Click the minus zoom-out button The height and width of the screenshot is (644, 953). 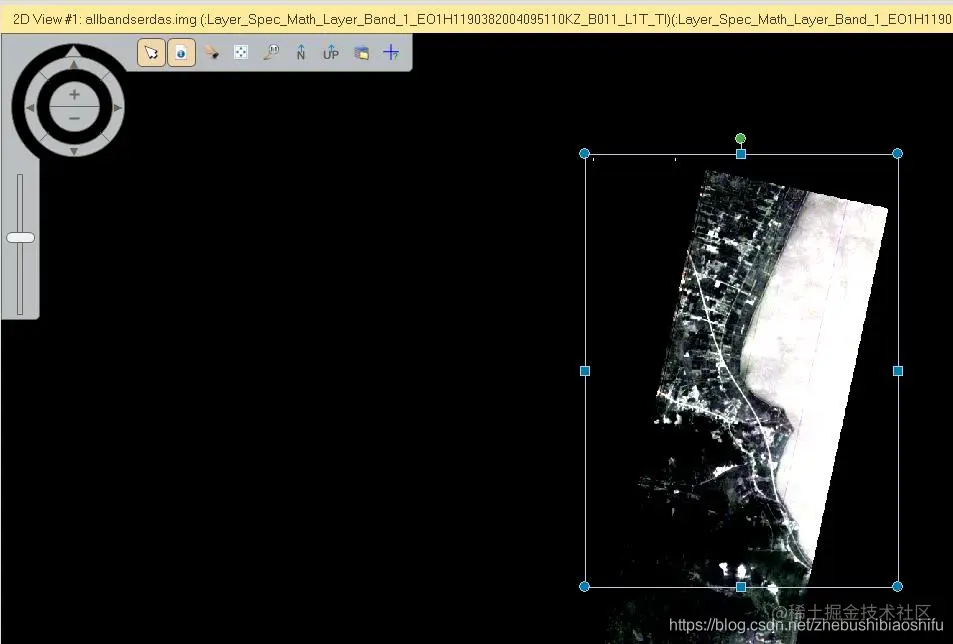point(74,118)
